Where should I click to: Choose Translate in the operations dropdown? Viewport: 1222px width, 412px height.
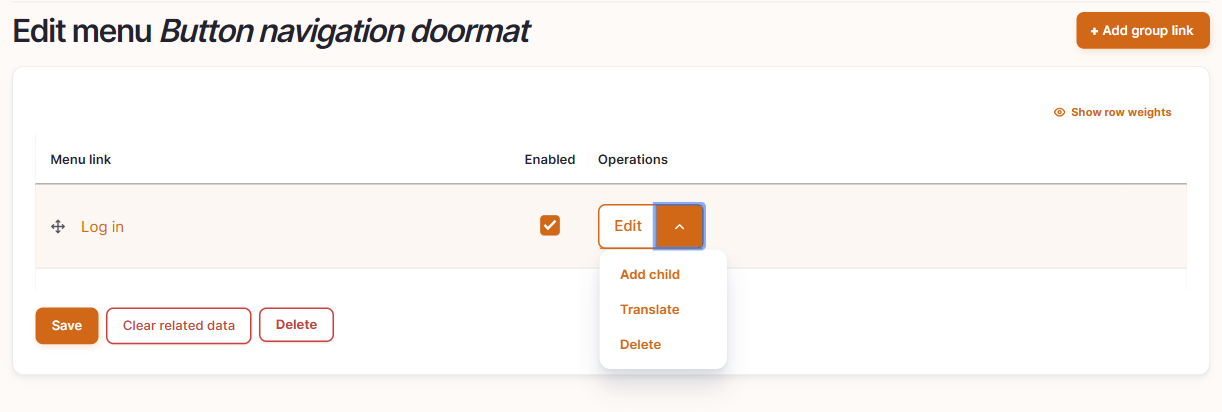(x=650, y=309)
